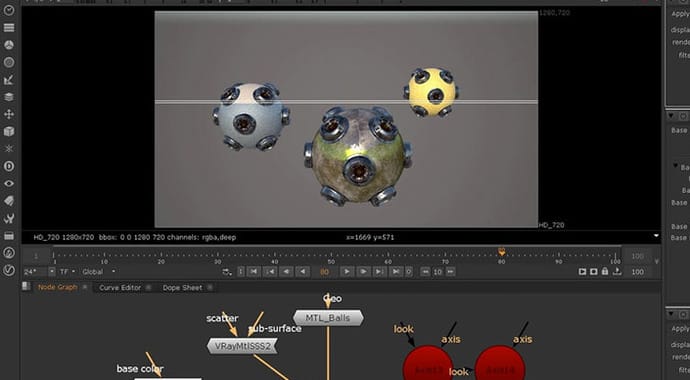
Task: Click the flipbook render icon near the lock
Action: point(582,272)
